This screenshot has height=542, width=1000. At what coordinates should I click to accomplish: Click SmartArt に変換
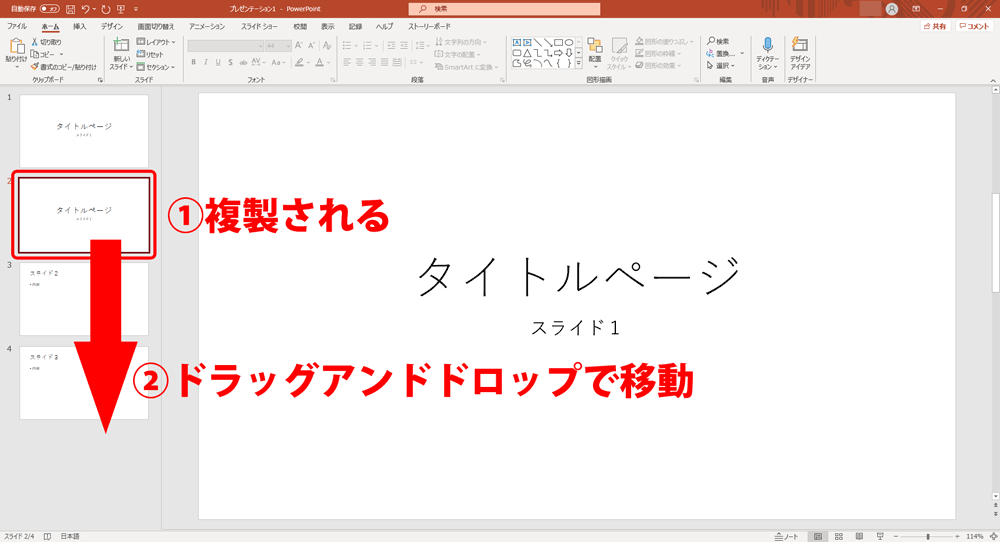click(x=465, y=67)
